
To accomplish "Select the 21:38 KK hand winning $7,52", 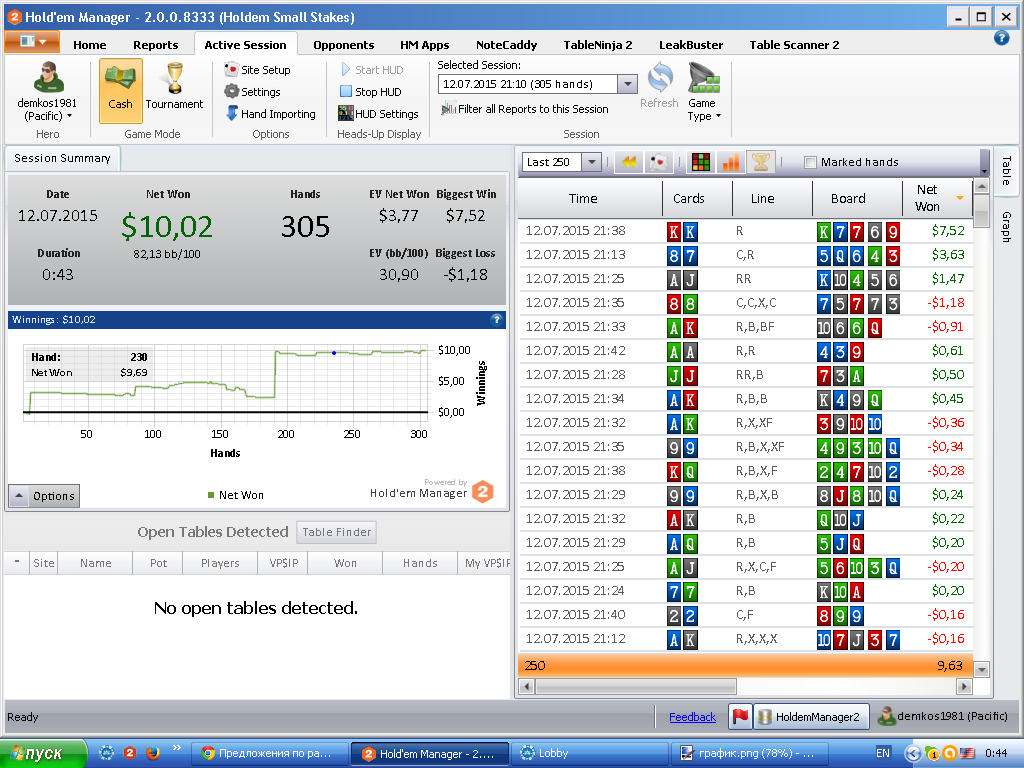I will pos(745,231).
